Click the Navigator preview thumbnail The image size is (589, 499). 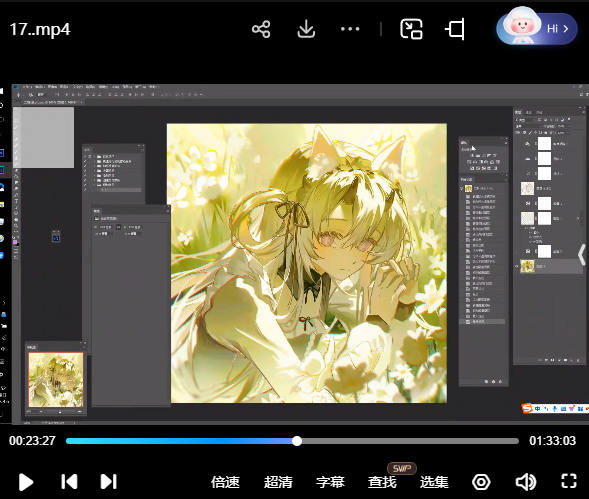coord(56,380)
